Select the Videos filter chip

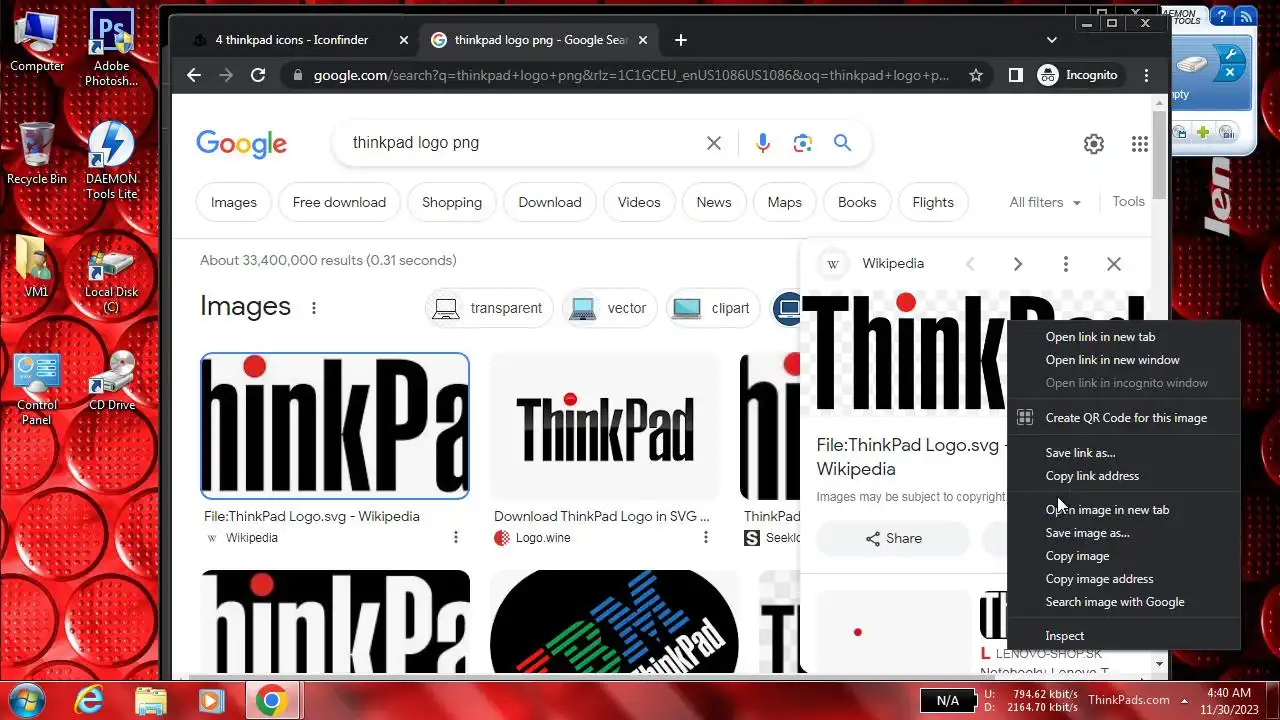(639, 202)
